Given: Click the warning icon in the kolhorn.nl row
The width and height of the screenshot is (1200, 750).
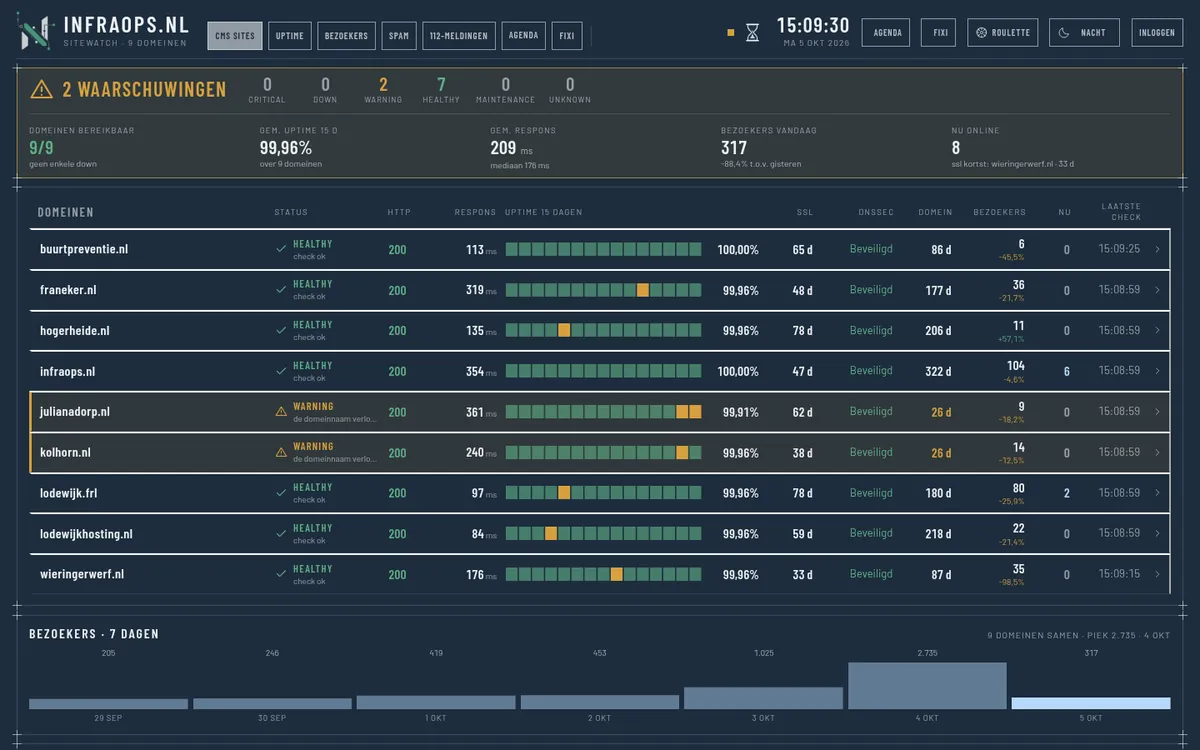Looking at the screenshot, I should pyautogui.click(x=281, y=452).
